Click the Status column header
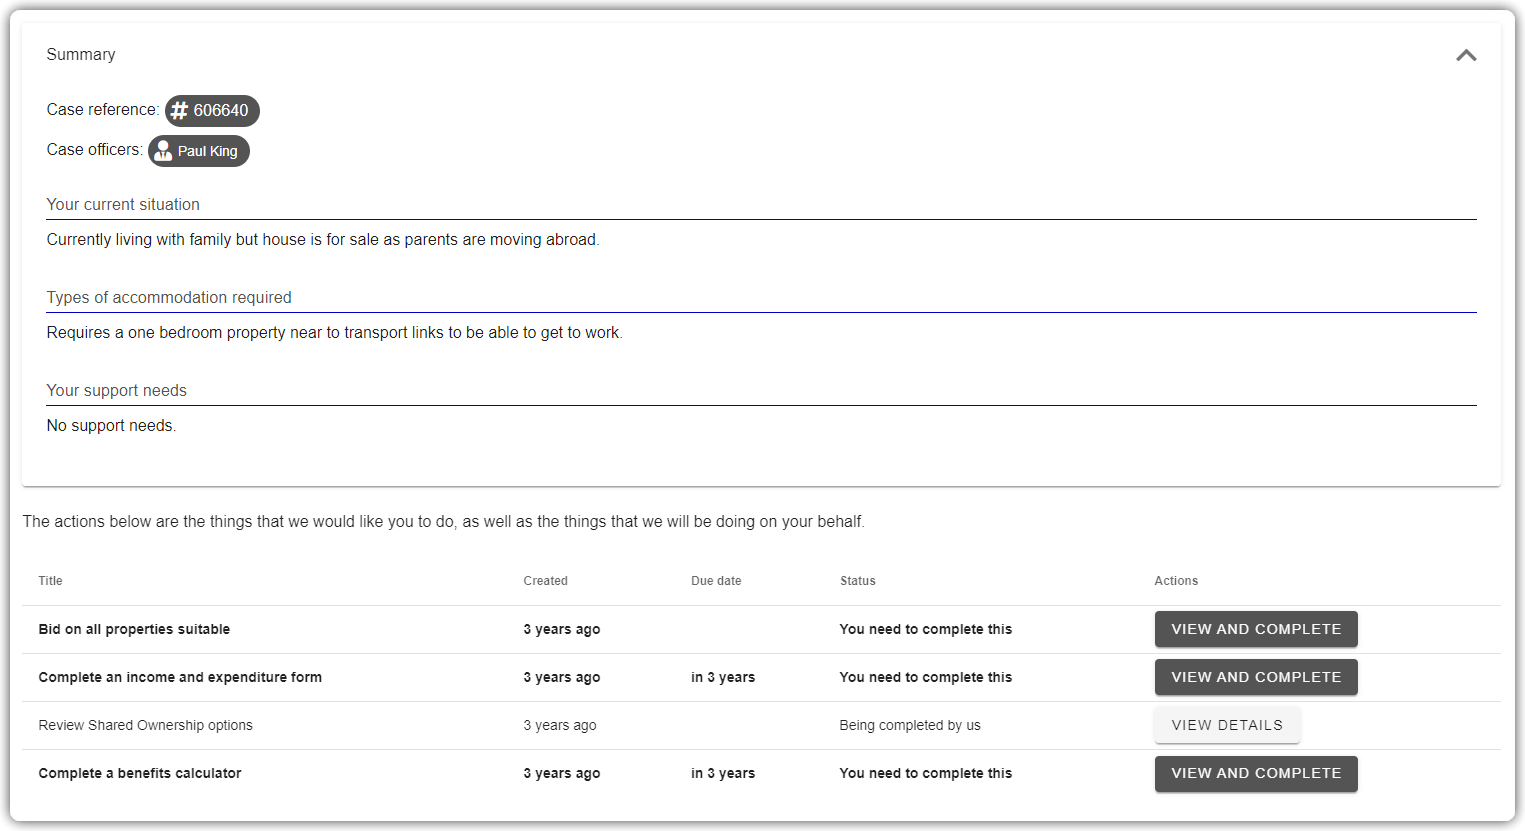1525x831 pixels. pyautogui.click(x=857, y=581)
